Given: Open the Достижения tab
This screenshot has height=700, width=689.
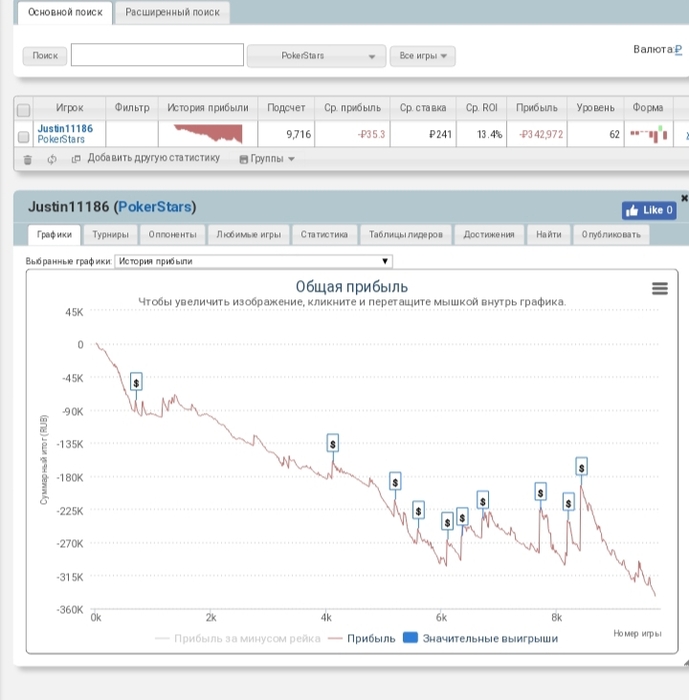Looking at the screenshot, I should 489,235.
